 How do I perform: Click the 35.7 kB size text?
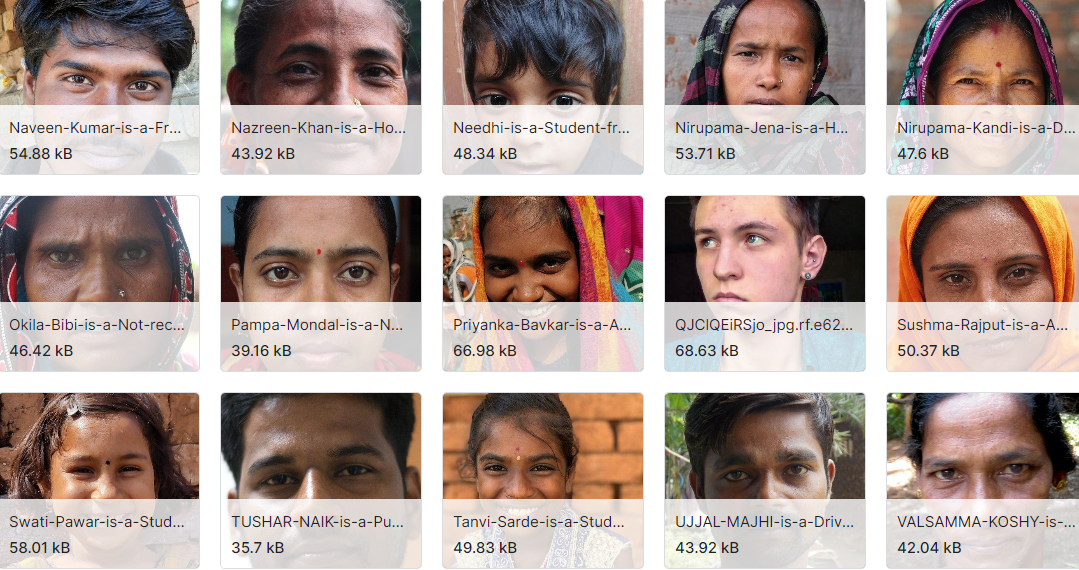(x=257, y=547)
